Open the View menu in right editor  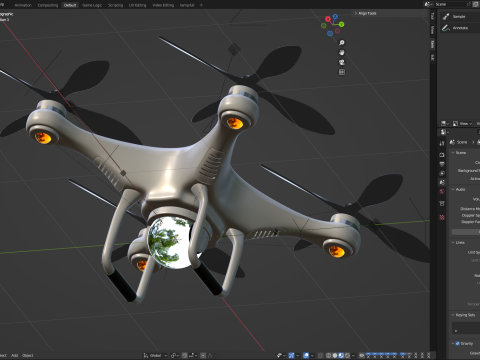click(x=465, y=124)
